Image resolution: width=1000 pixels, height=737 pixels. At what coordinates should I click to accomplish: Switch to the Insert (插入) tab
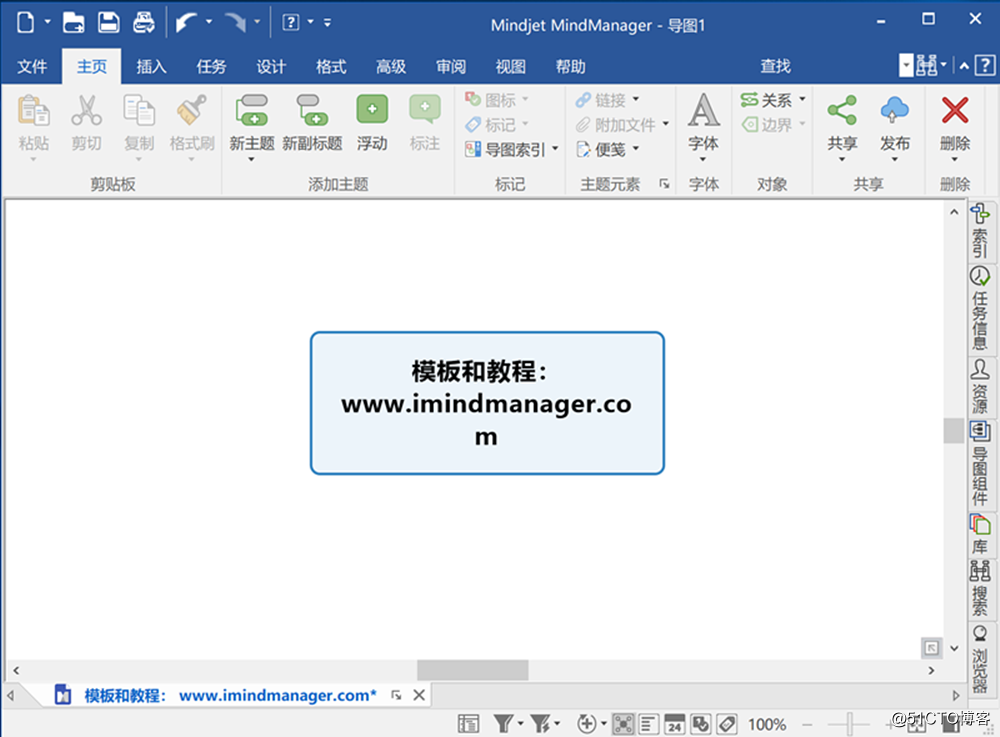(x=151, y=66)
